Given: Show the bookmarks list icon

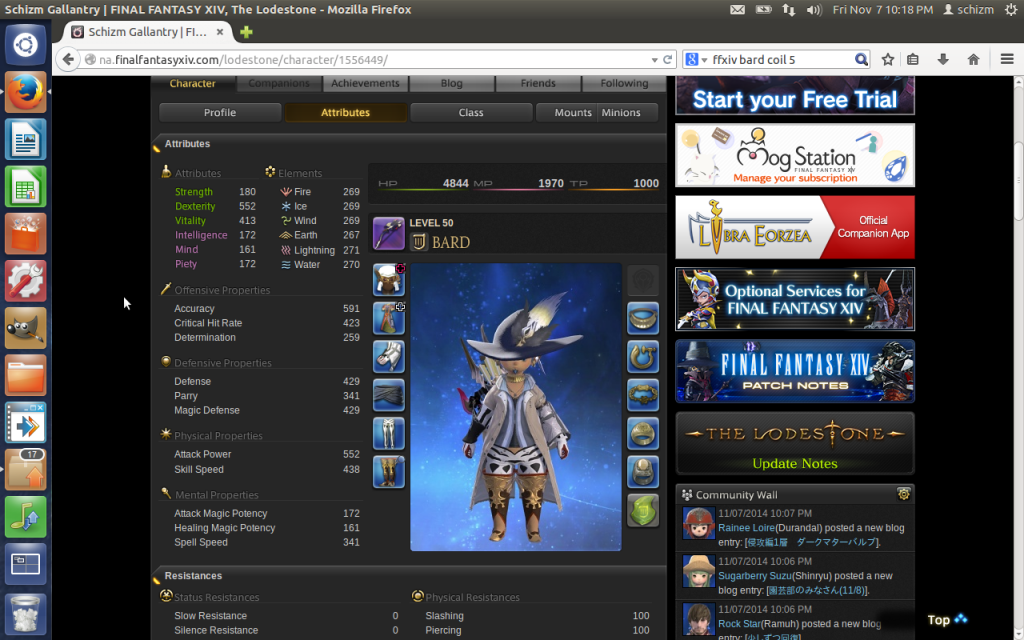Looking at the screenshot, I should pyautogui.click(x=913, y=59).
